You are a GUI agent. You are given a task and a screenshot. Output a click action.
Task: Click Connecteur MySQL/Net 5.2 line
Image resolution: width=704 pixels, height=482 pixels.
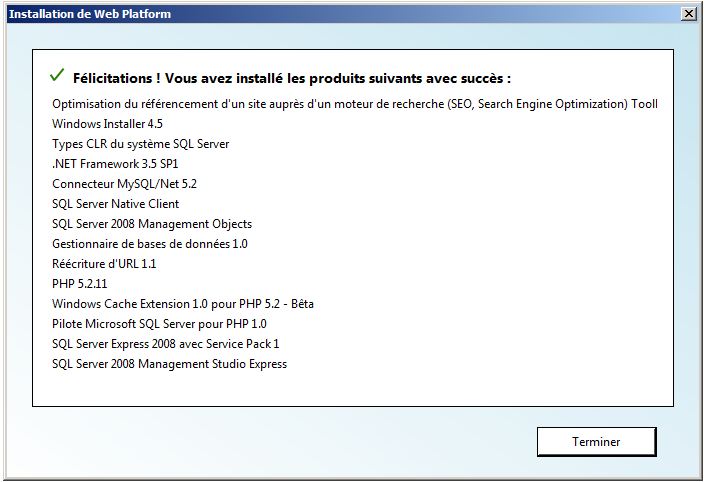(x=124, y=184)
